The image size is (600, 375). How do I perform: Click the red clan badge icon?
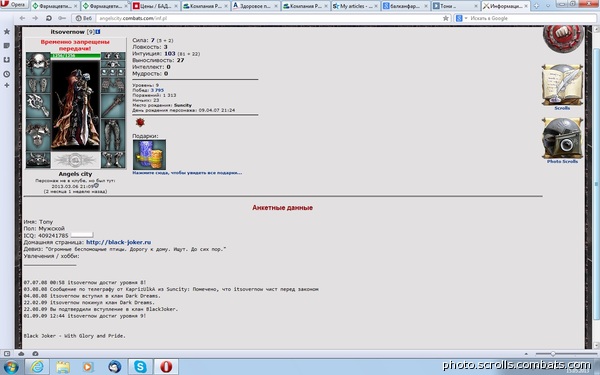tap(140, 122)
